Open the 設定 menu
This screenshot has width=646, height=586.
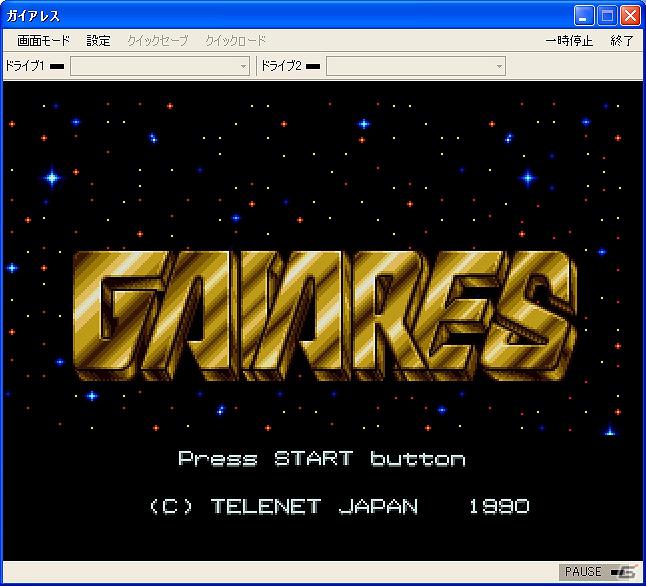(98, 41)
